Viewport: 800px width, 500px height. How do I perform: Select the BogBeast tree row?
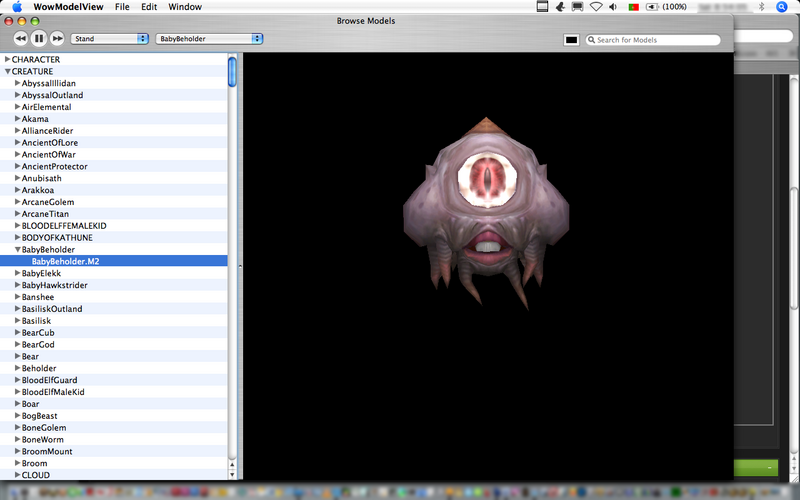(x=114, y=415)
